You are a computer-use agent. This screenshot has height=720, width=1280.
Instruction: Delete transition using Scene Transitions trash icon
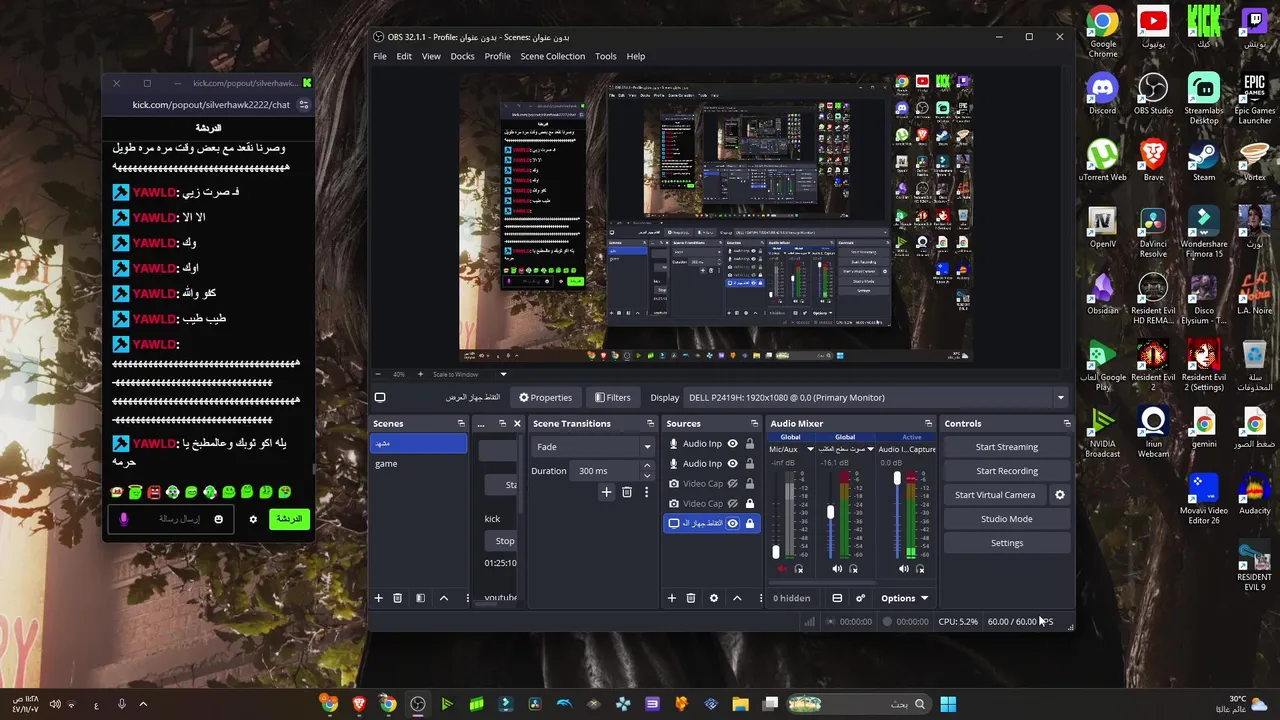[627, 492]
